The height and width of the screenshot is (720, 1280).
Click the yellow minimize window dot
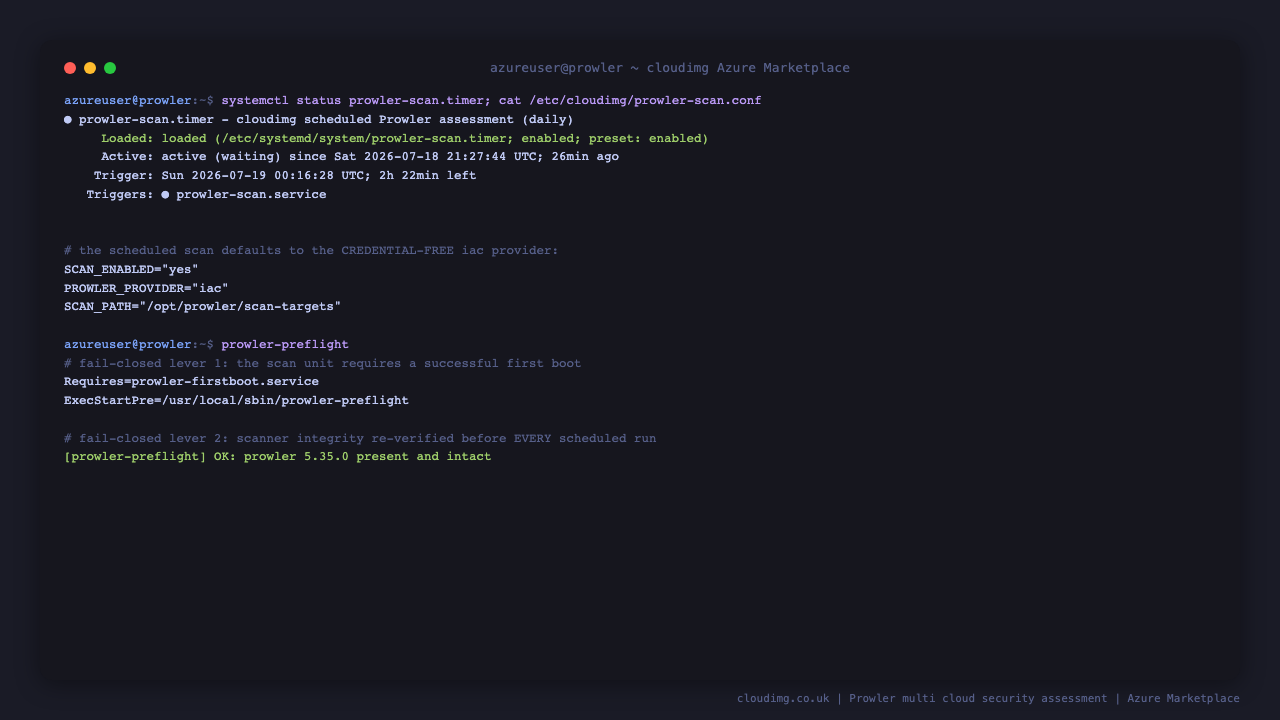pos(90,68)
